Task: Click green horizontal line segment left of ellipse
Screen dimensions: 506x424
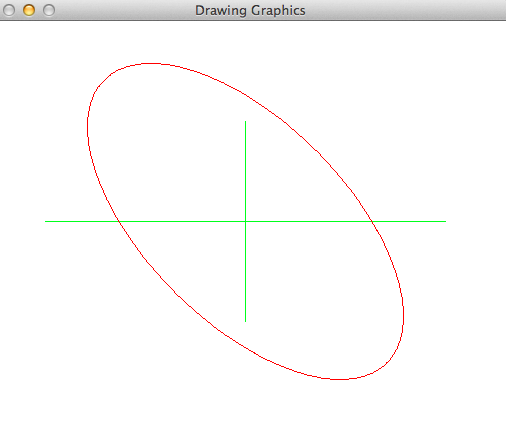Action: (x=82, y=221)
